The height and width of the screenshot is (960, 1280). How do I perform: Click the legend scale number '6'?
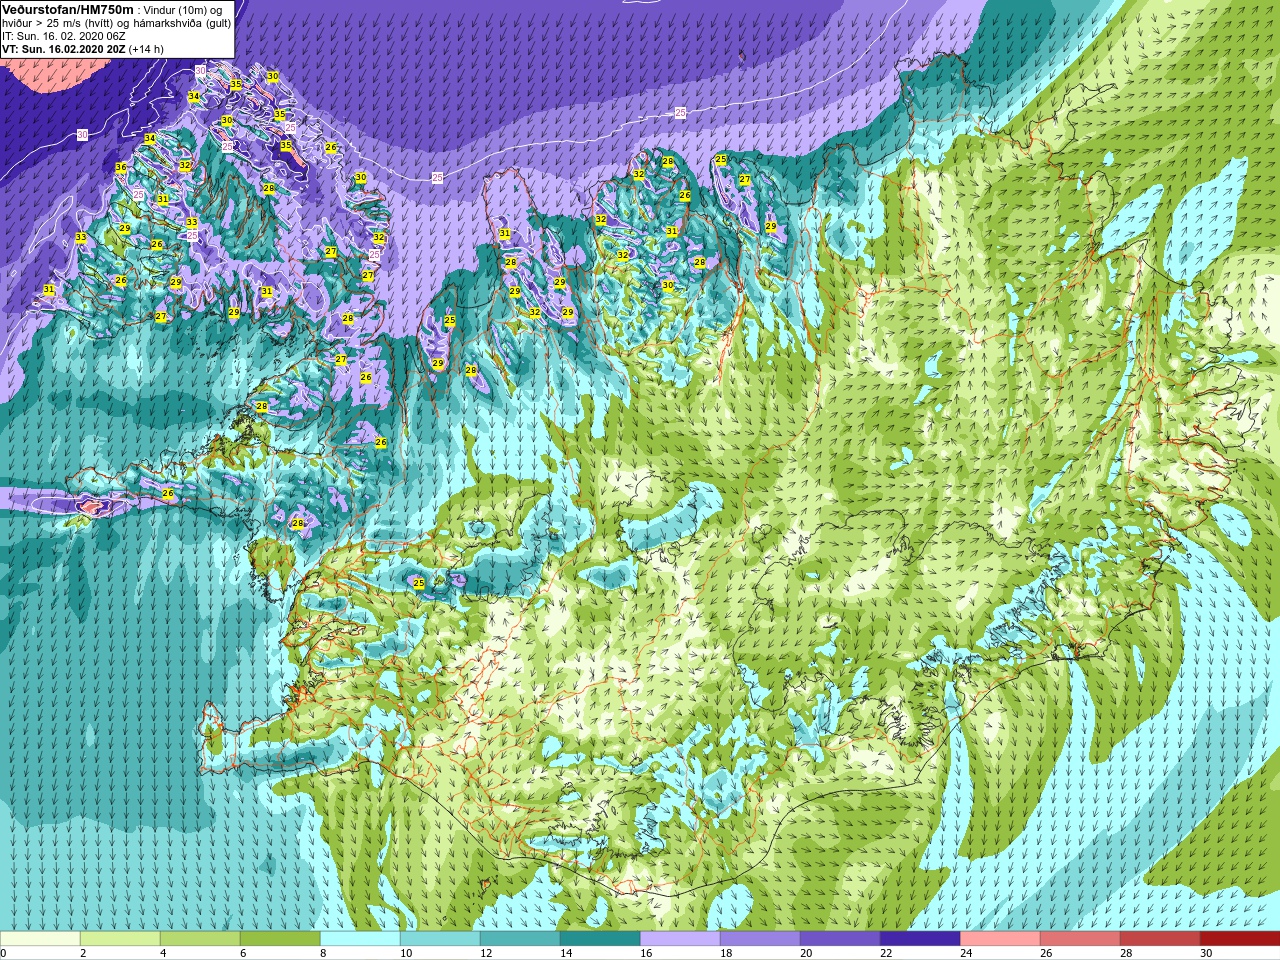click(243, 953)
